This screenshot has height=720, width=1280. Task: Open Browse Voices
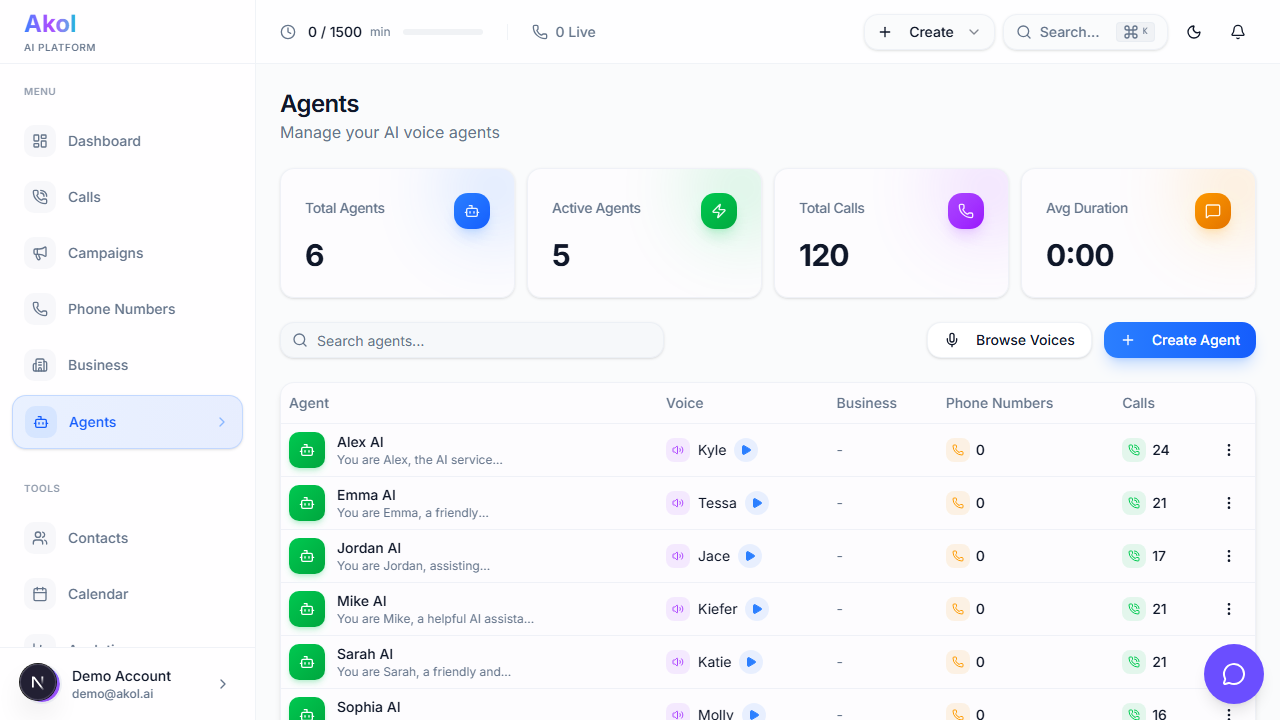[1010, 340]
